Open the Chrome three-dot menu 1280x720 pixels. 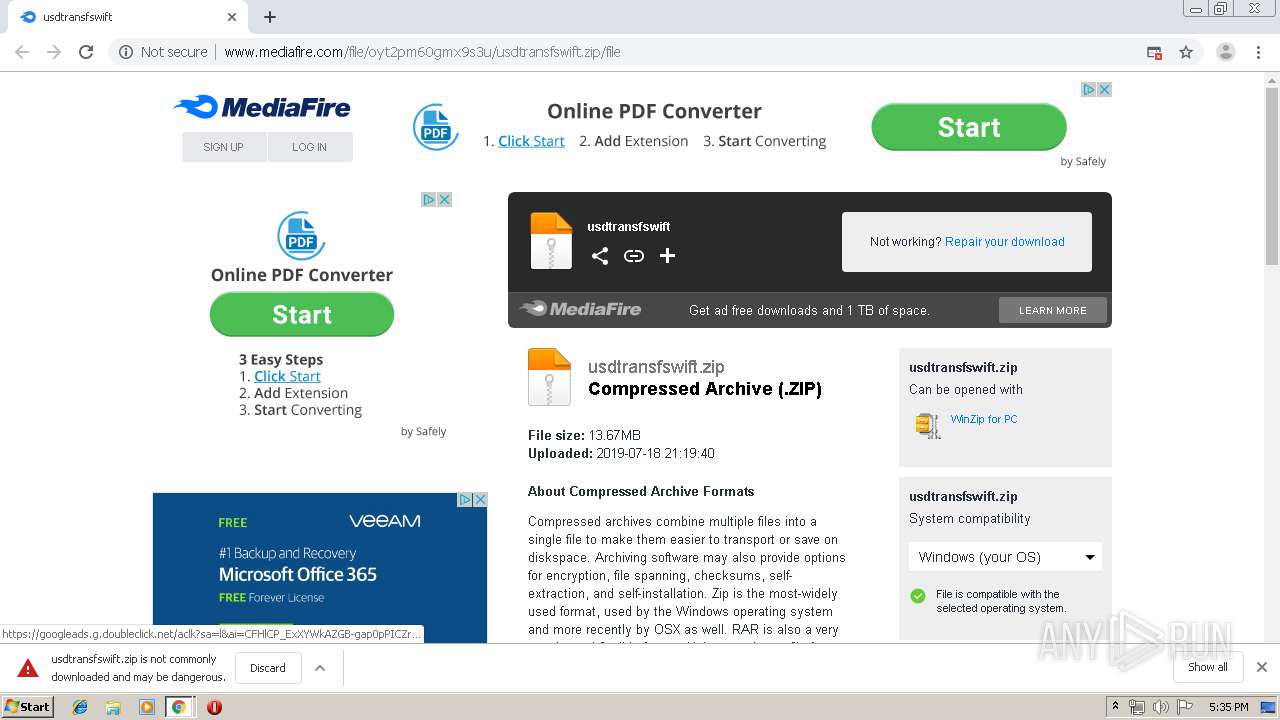coord(1259,52)
